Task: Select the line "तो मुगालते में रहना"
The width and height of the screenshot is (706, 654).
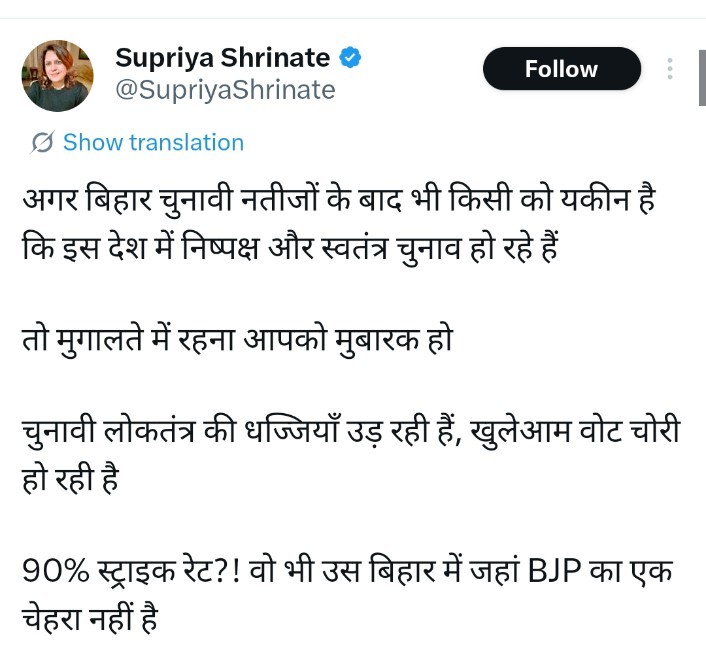Action: [237, 339]
